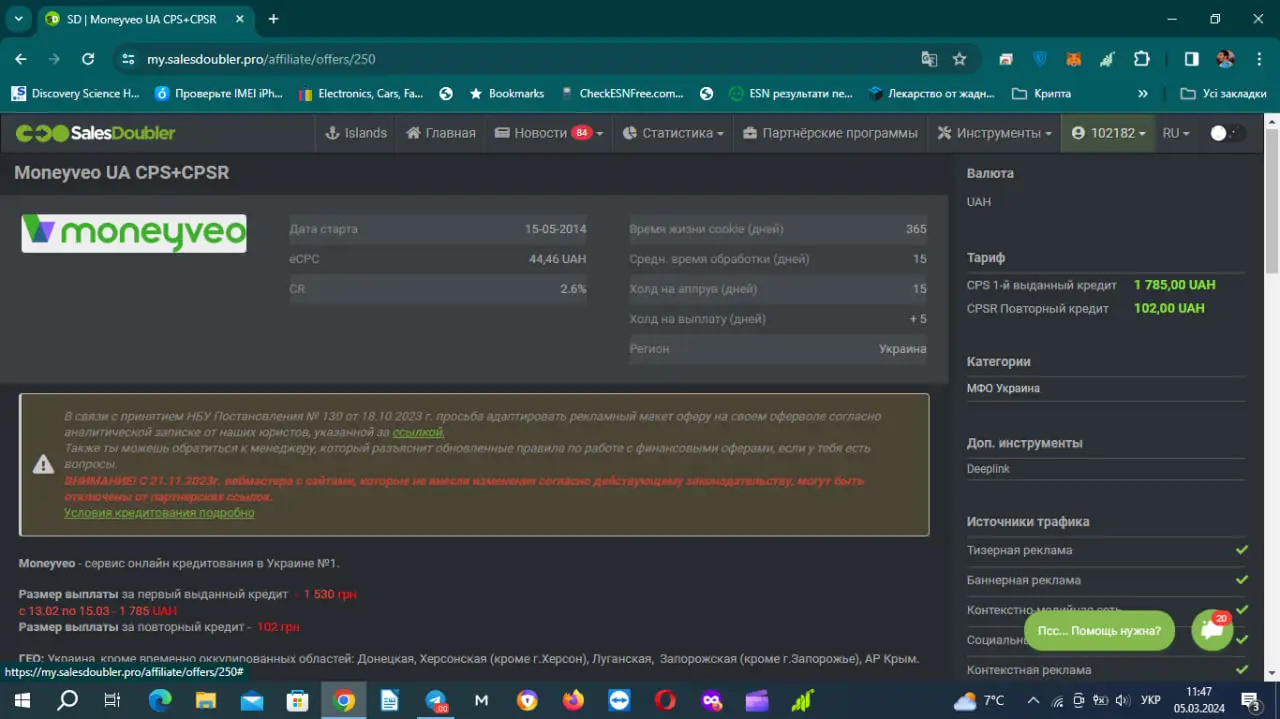Show more bookmarks with the chevron
This screenshot has height=719, width=1280.
pos(1143,93)
